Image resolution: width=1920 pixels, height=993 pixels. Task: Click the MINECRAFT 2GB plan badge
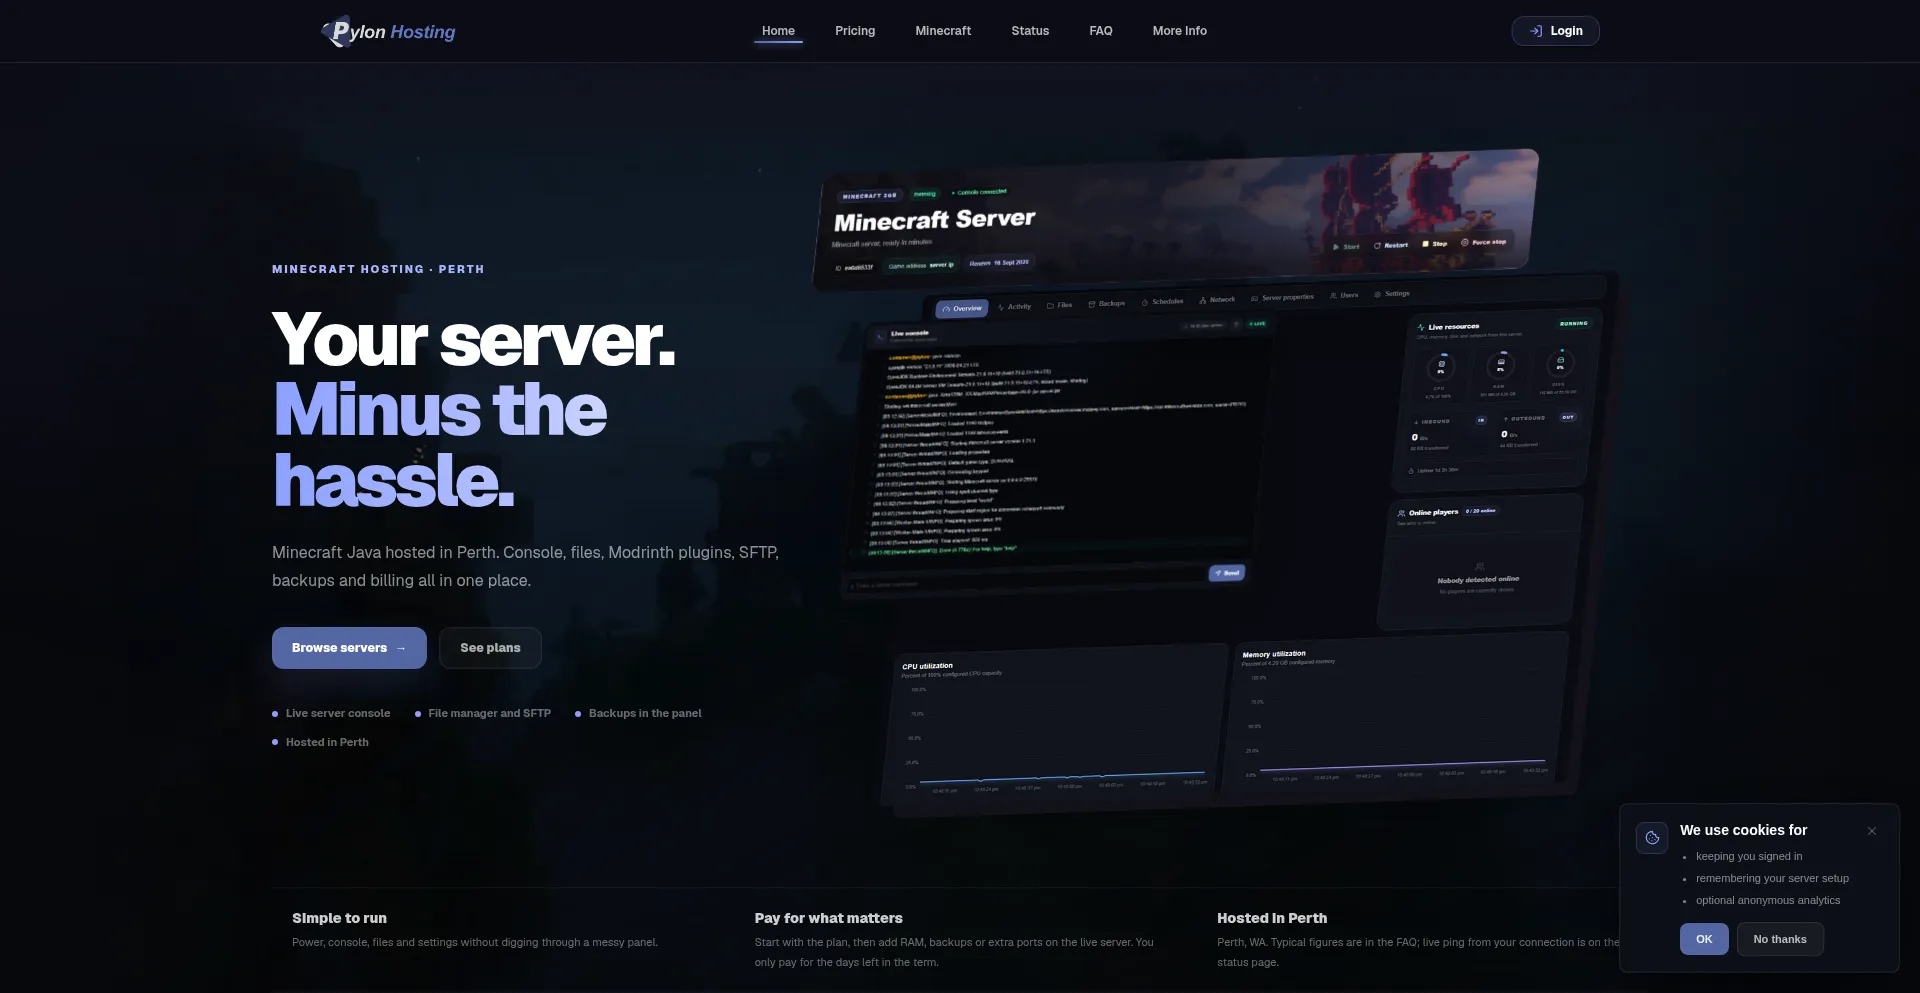(869, 196)
